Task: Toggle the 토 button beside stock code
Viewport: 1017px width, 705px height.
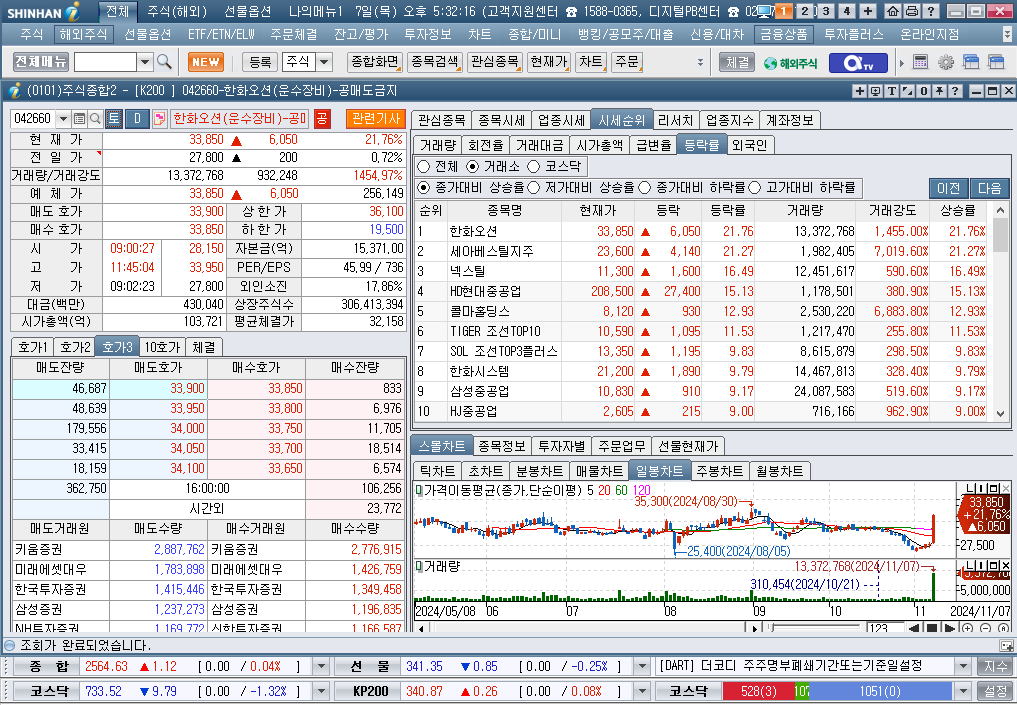Action: coord(114,119)
